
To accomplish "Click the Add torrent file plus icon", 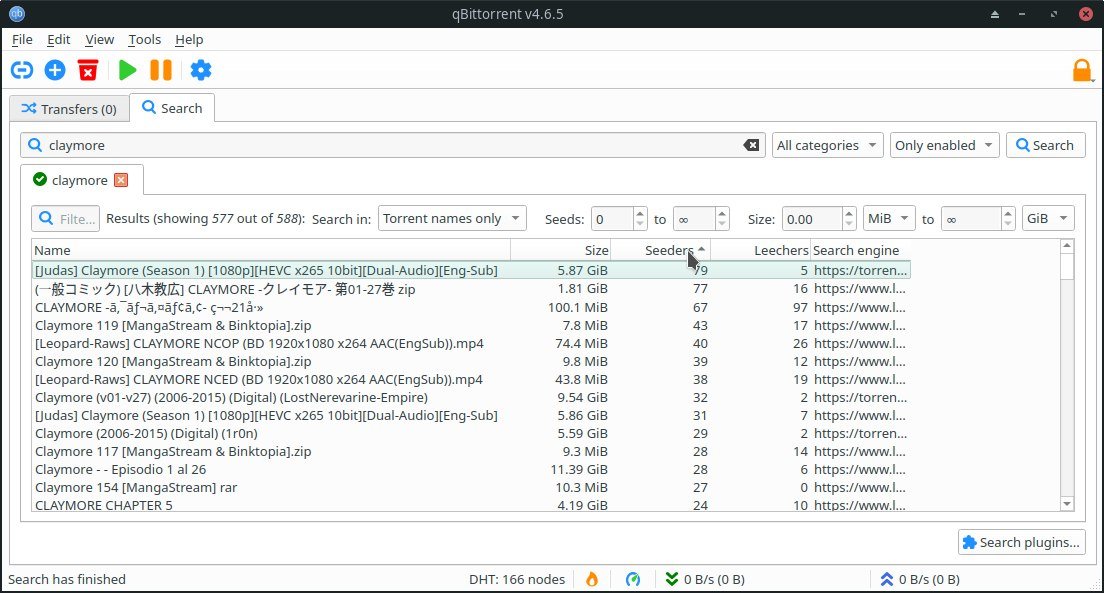I will [x=55, y=70].
